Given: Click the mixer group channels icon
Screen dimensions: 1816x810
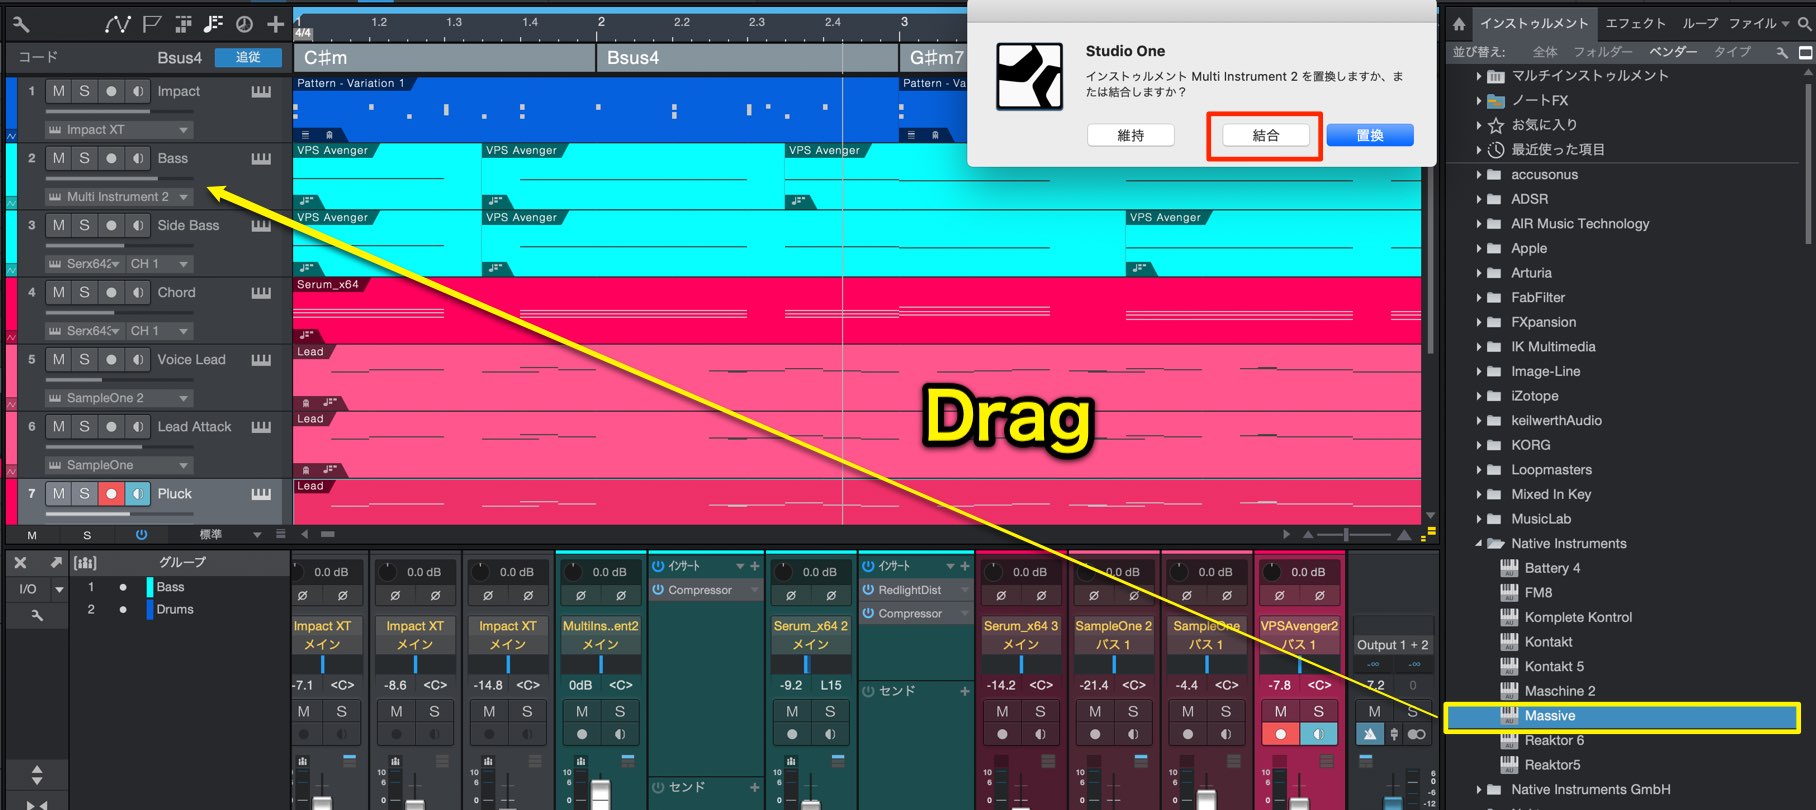Looking at the screenshot, I should (86, 563).
